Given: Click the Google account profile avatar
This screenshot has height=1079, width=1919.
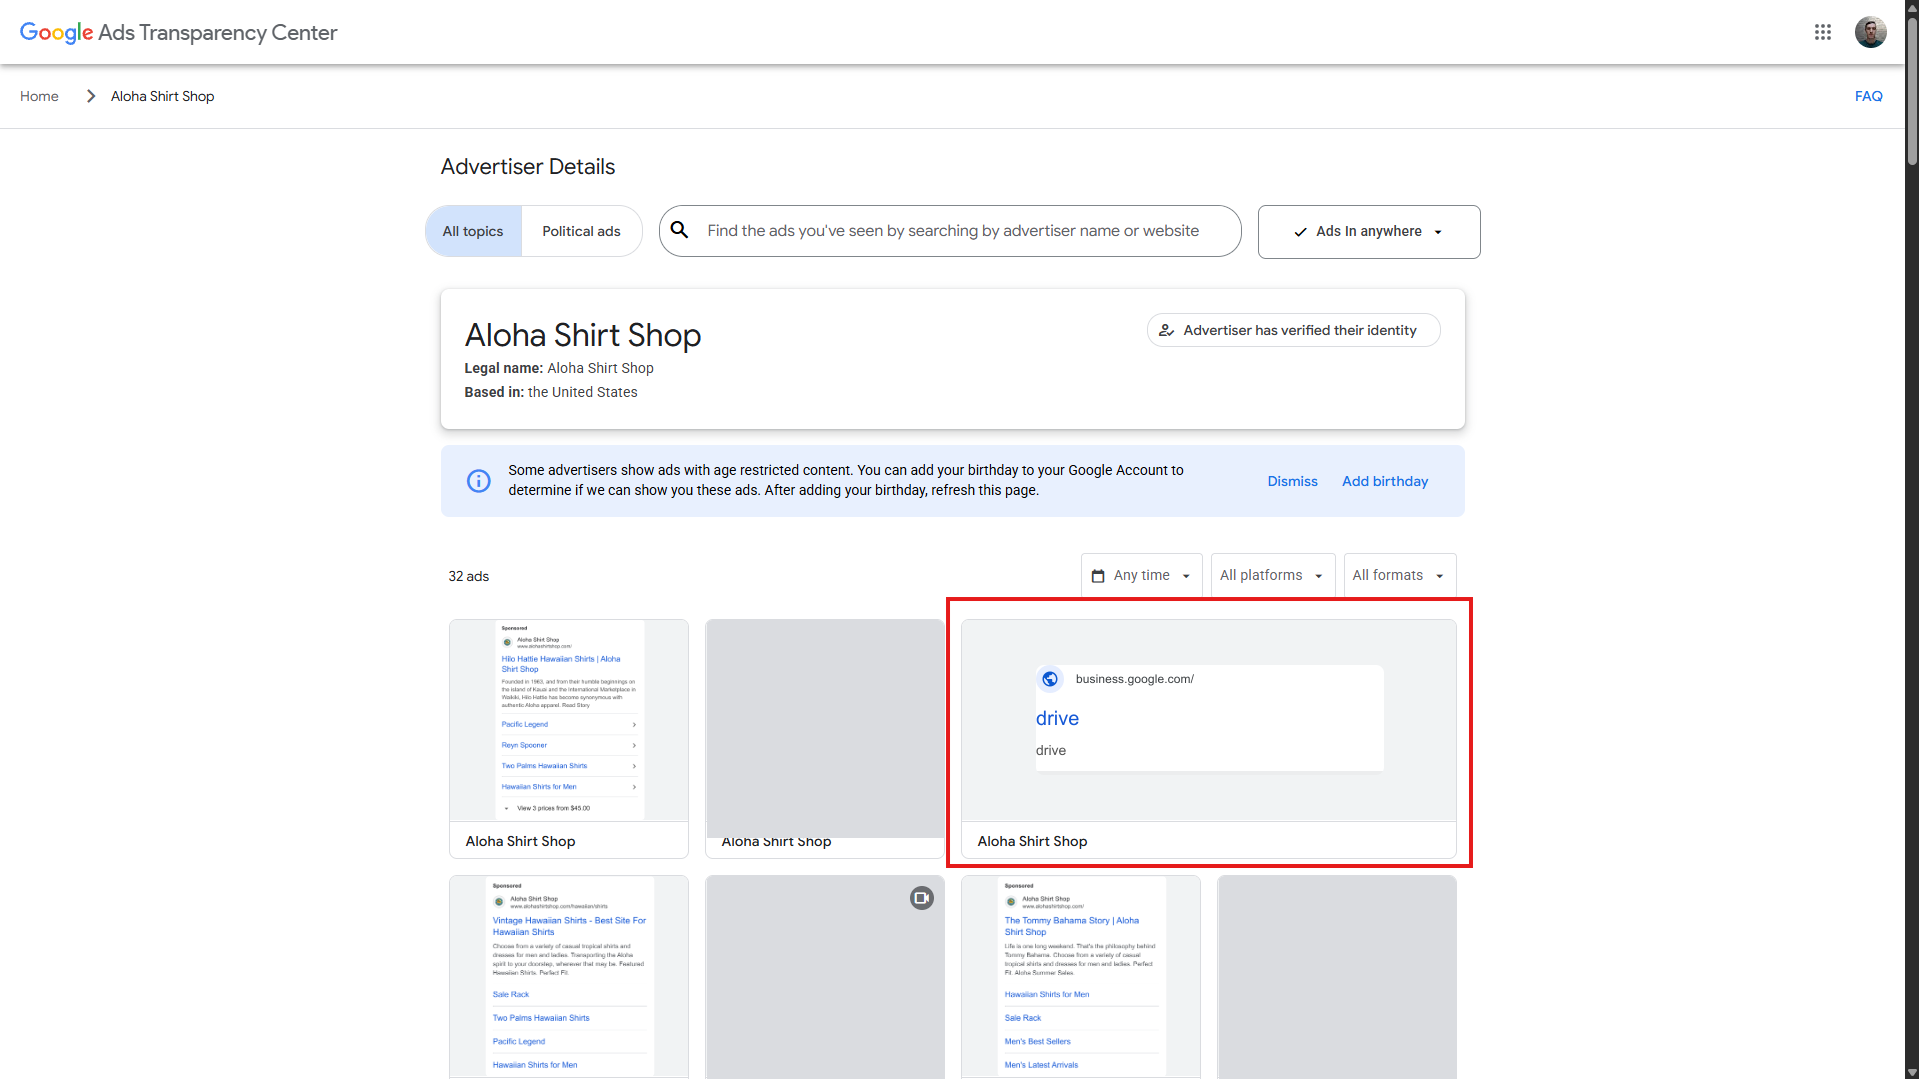Looking at the screenshot, I should [x=1870, y=32].
